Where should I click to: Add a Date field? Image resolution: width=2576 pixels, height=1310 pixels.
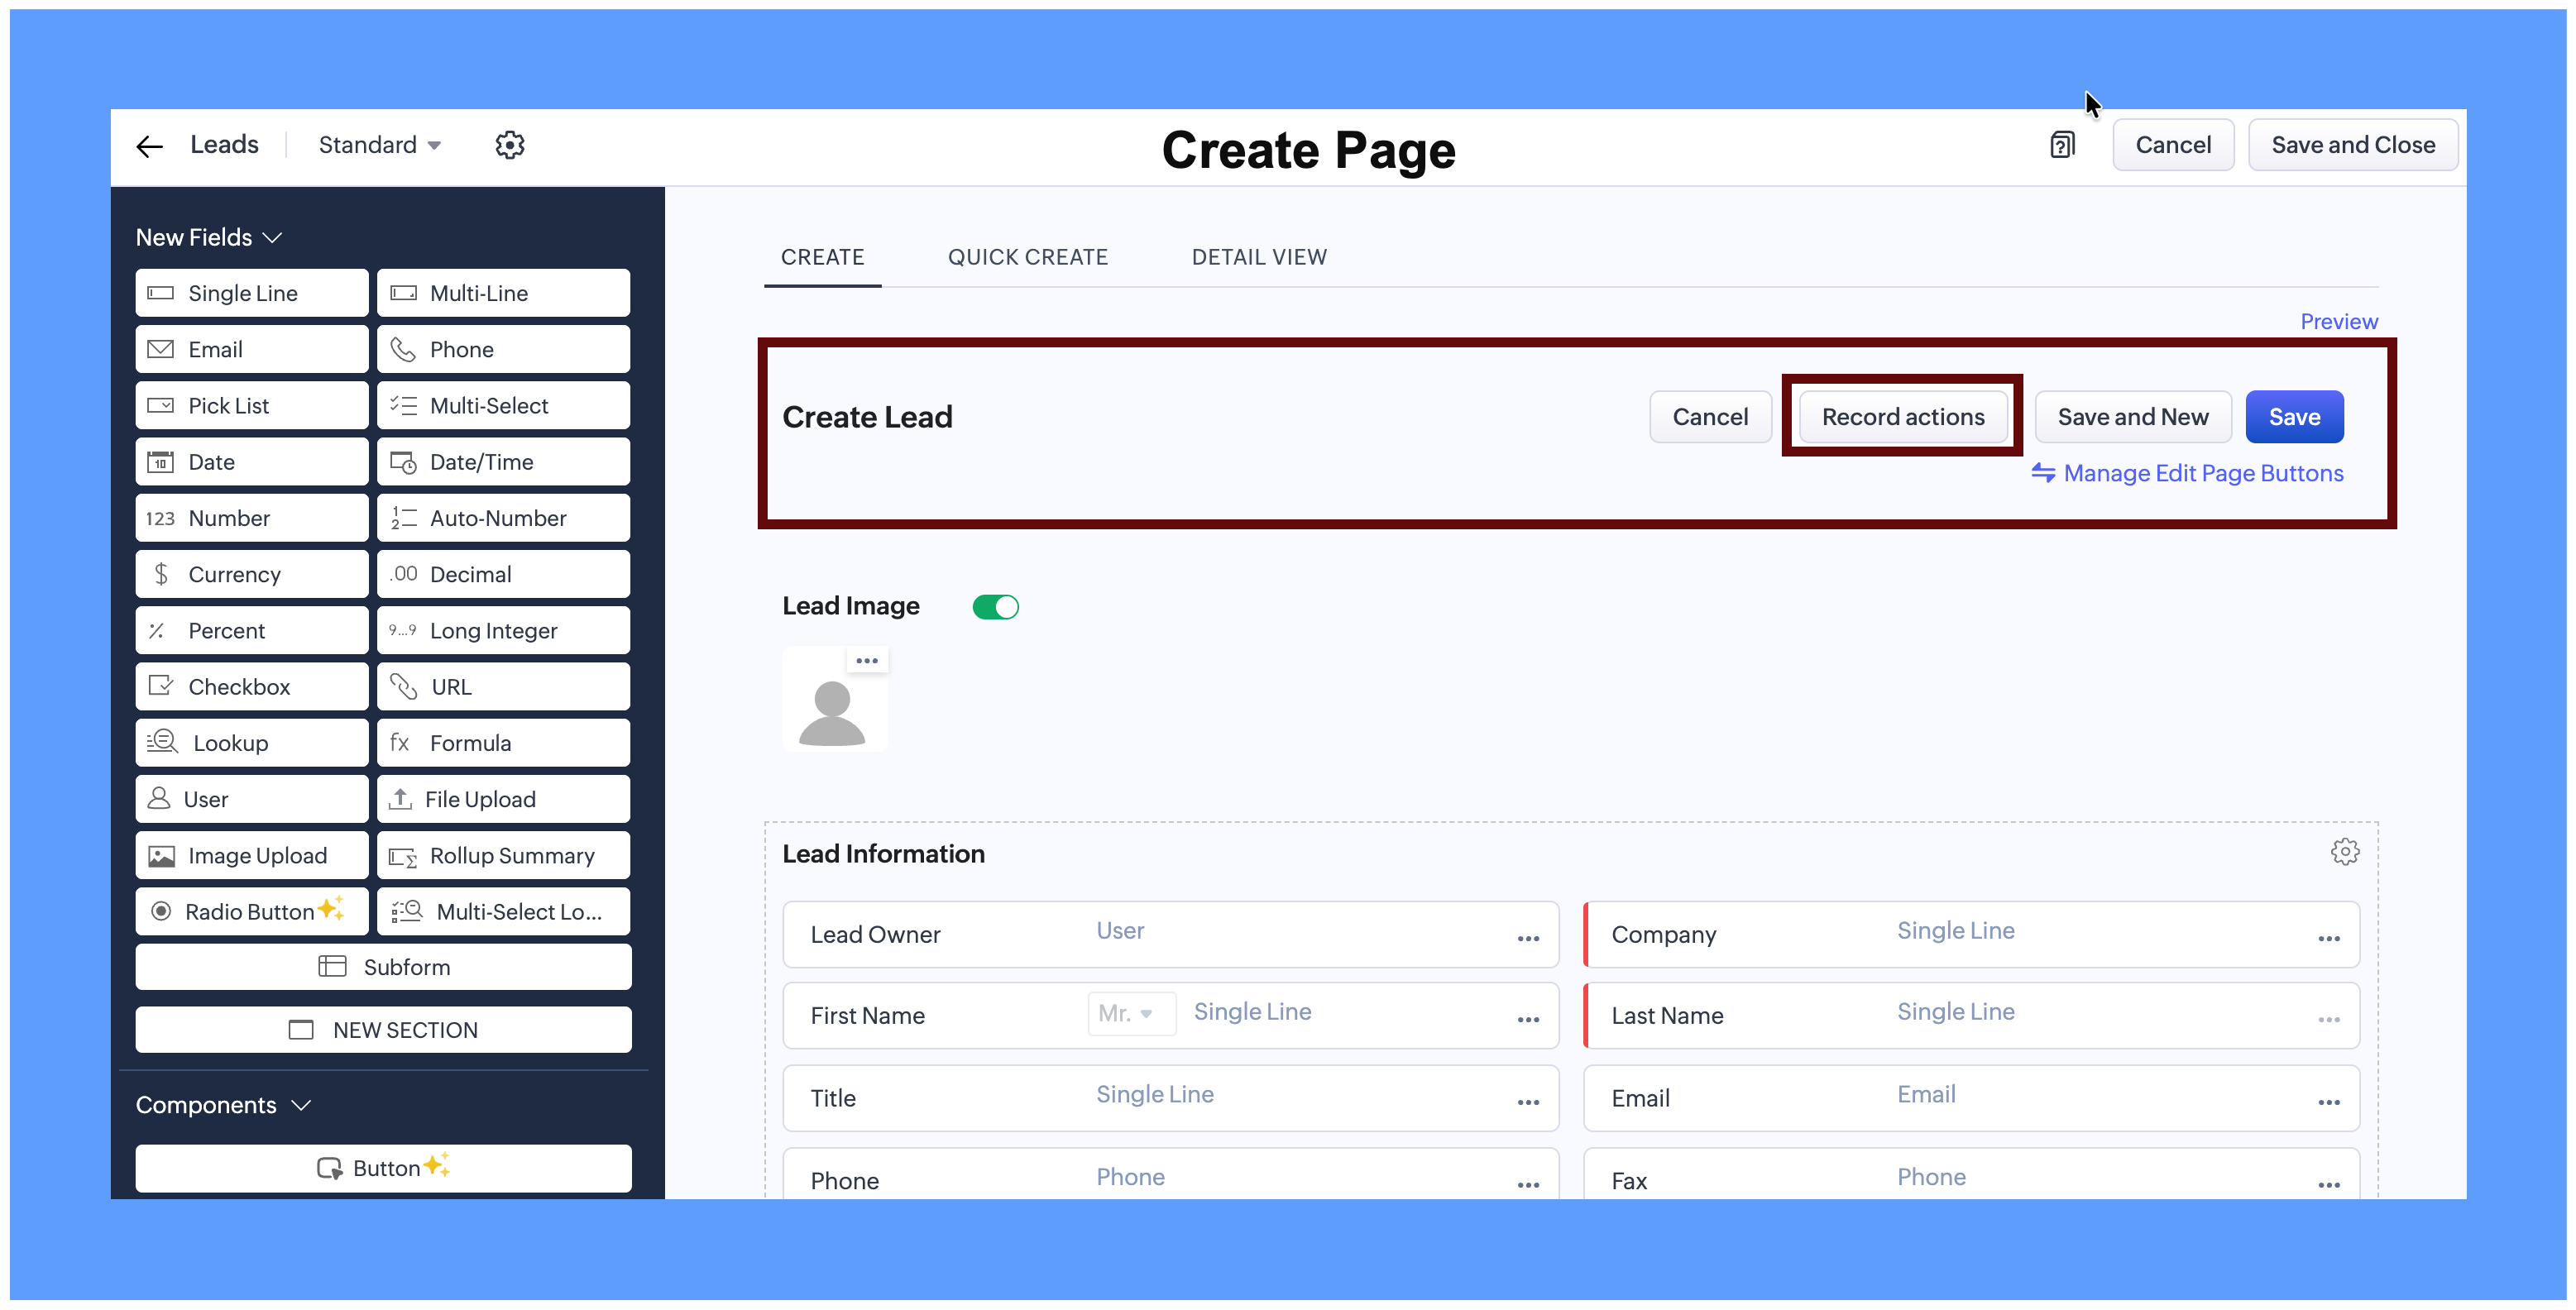pos(252,462)
